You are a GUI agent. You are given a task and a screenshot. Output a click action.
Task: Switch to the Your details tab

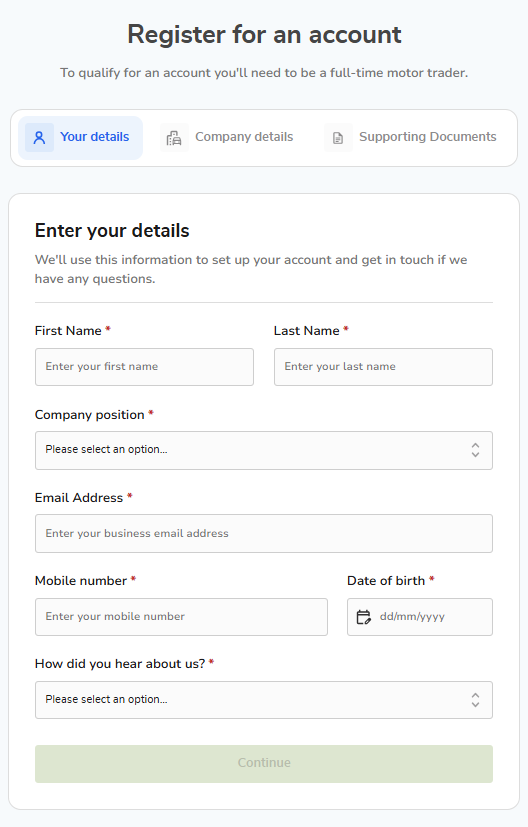click(80, 138)
